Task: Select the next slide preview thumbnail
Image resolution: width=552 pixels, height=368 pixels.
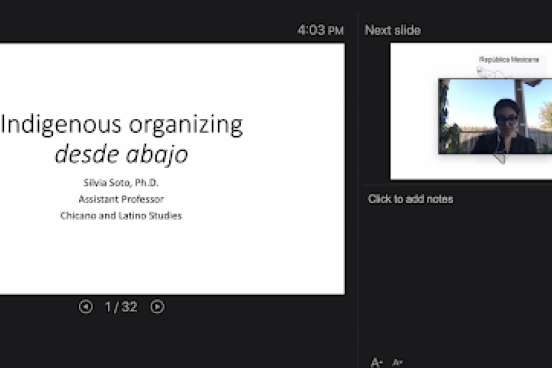Action: [x=471, y=111]
